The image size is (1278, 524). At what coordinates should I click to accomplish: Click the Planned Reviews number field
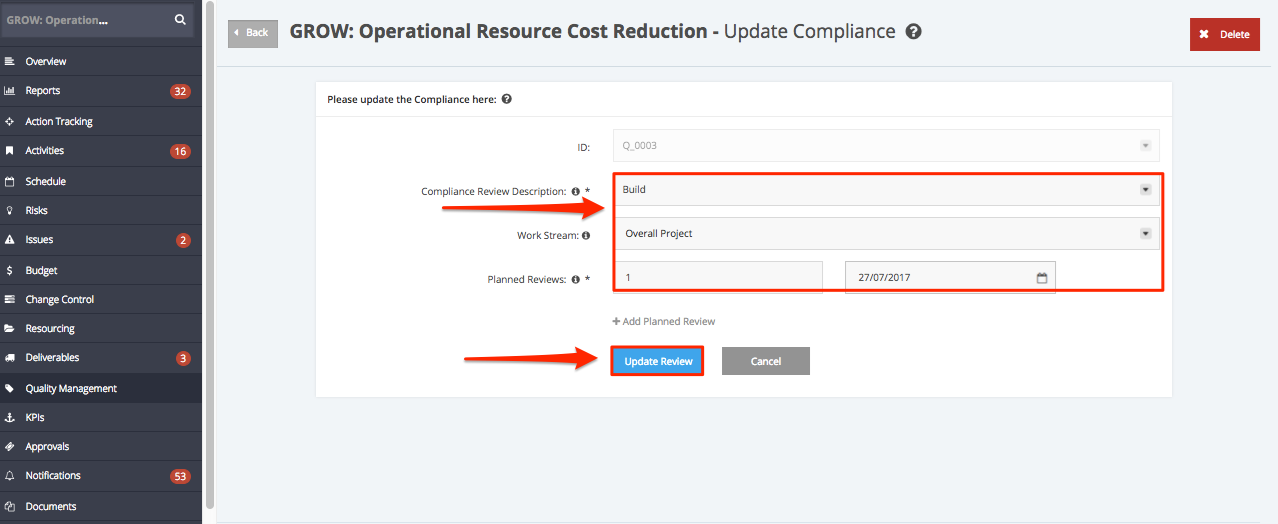(719, 277)
